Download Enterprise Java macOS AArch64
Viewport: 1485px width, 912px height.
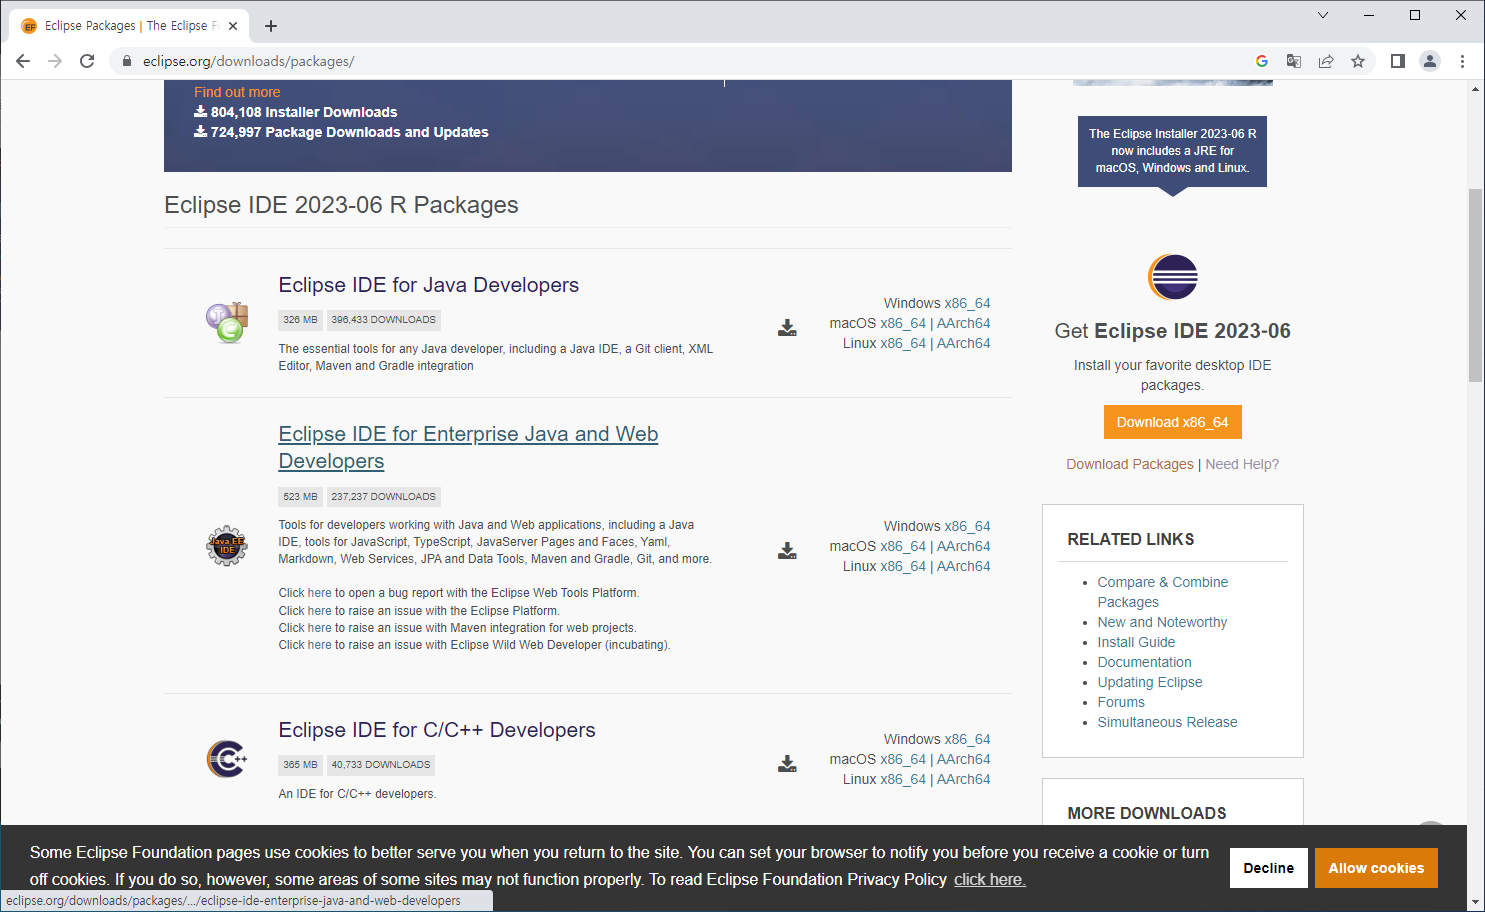pos(964,546)
